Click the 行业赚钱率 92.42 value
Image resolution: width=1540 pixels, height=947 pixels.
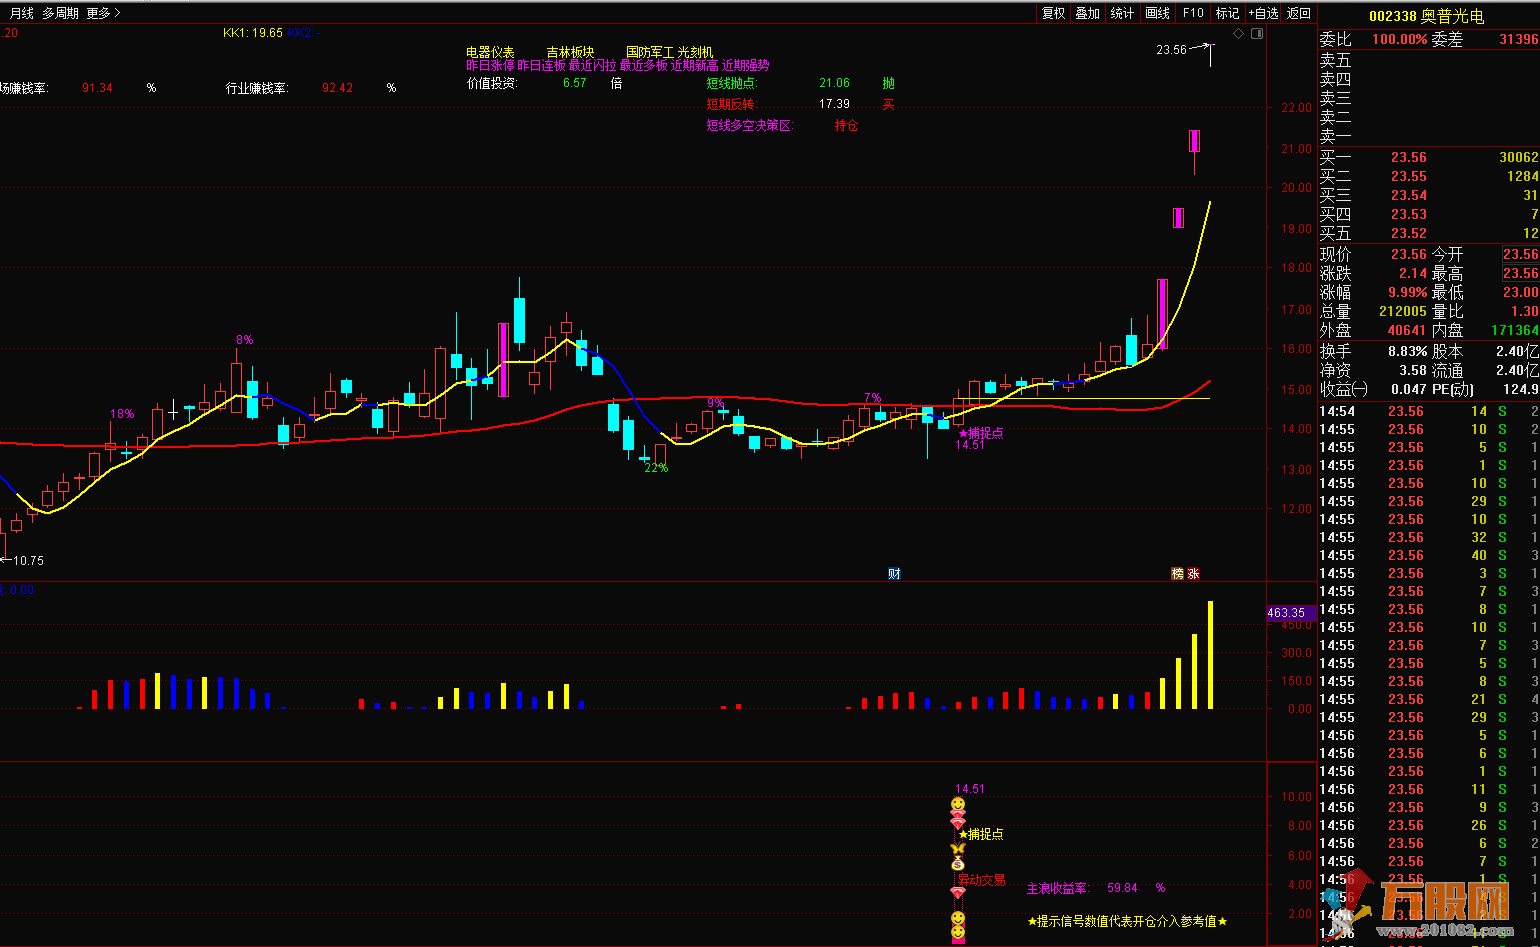pos(337,88)
